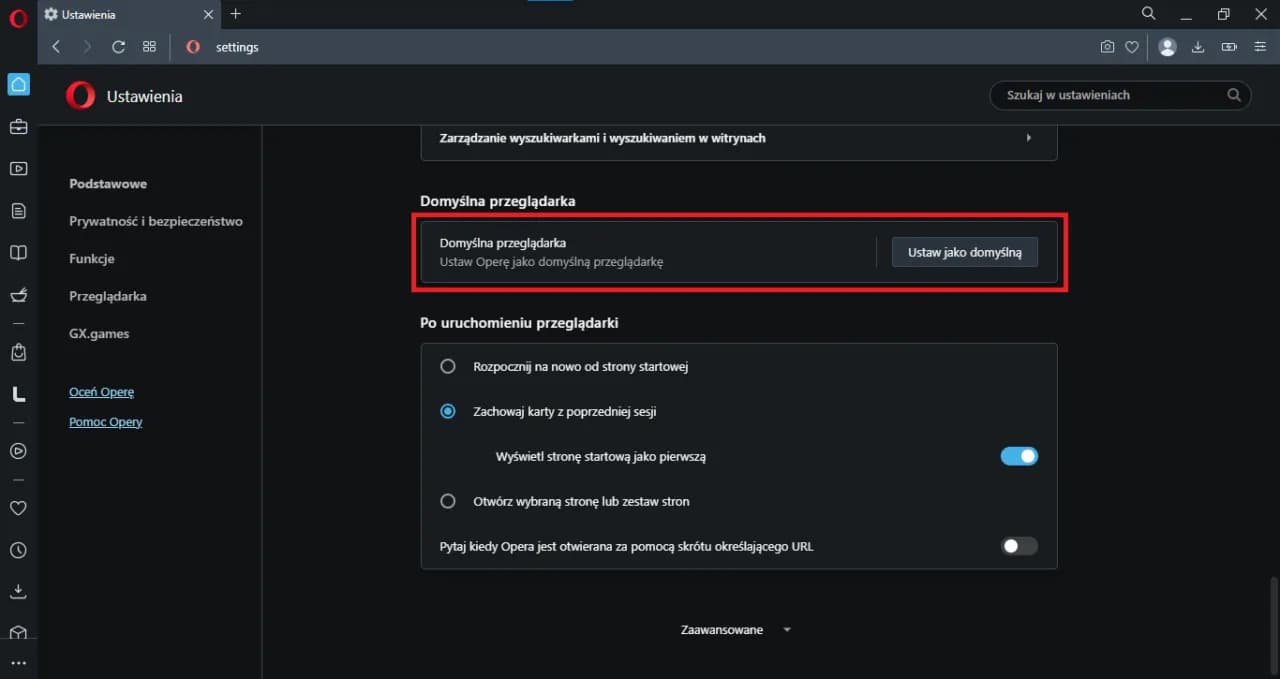
Task: Open bookmarks book icon in the sidebar
Action: point(18,252)
